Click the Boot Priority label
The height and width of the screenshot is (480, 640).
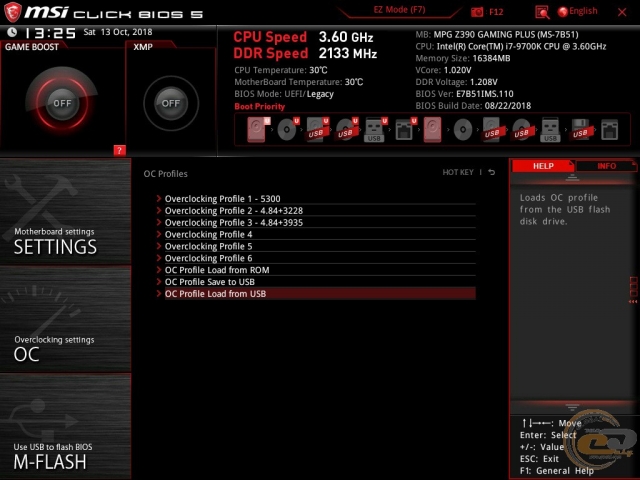point(260,107)
